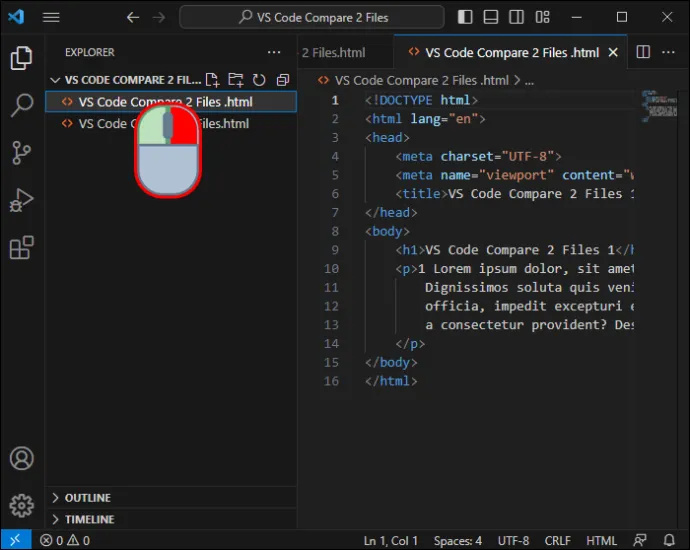Open the Manage gear menu
The height and width of the screenshot is (550, 690).
[21, 506]
